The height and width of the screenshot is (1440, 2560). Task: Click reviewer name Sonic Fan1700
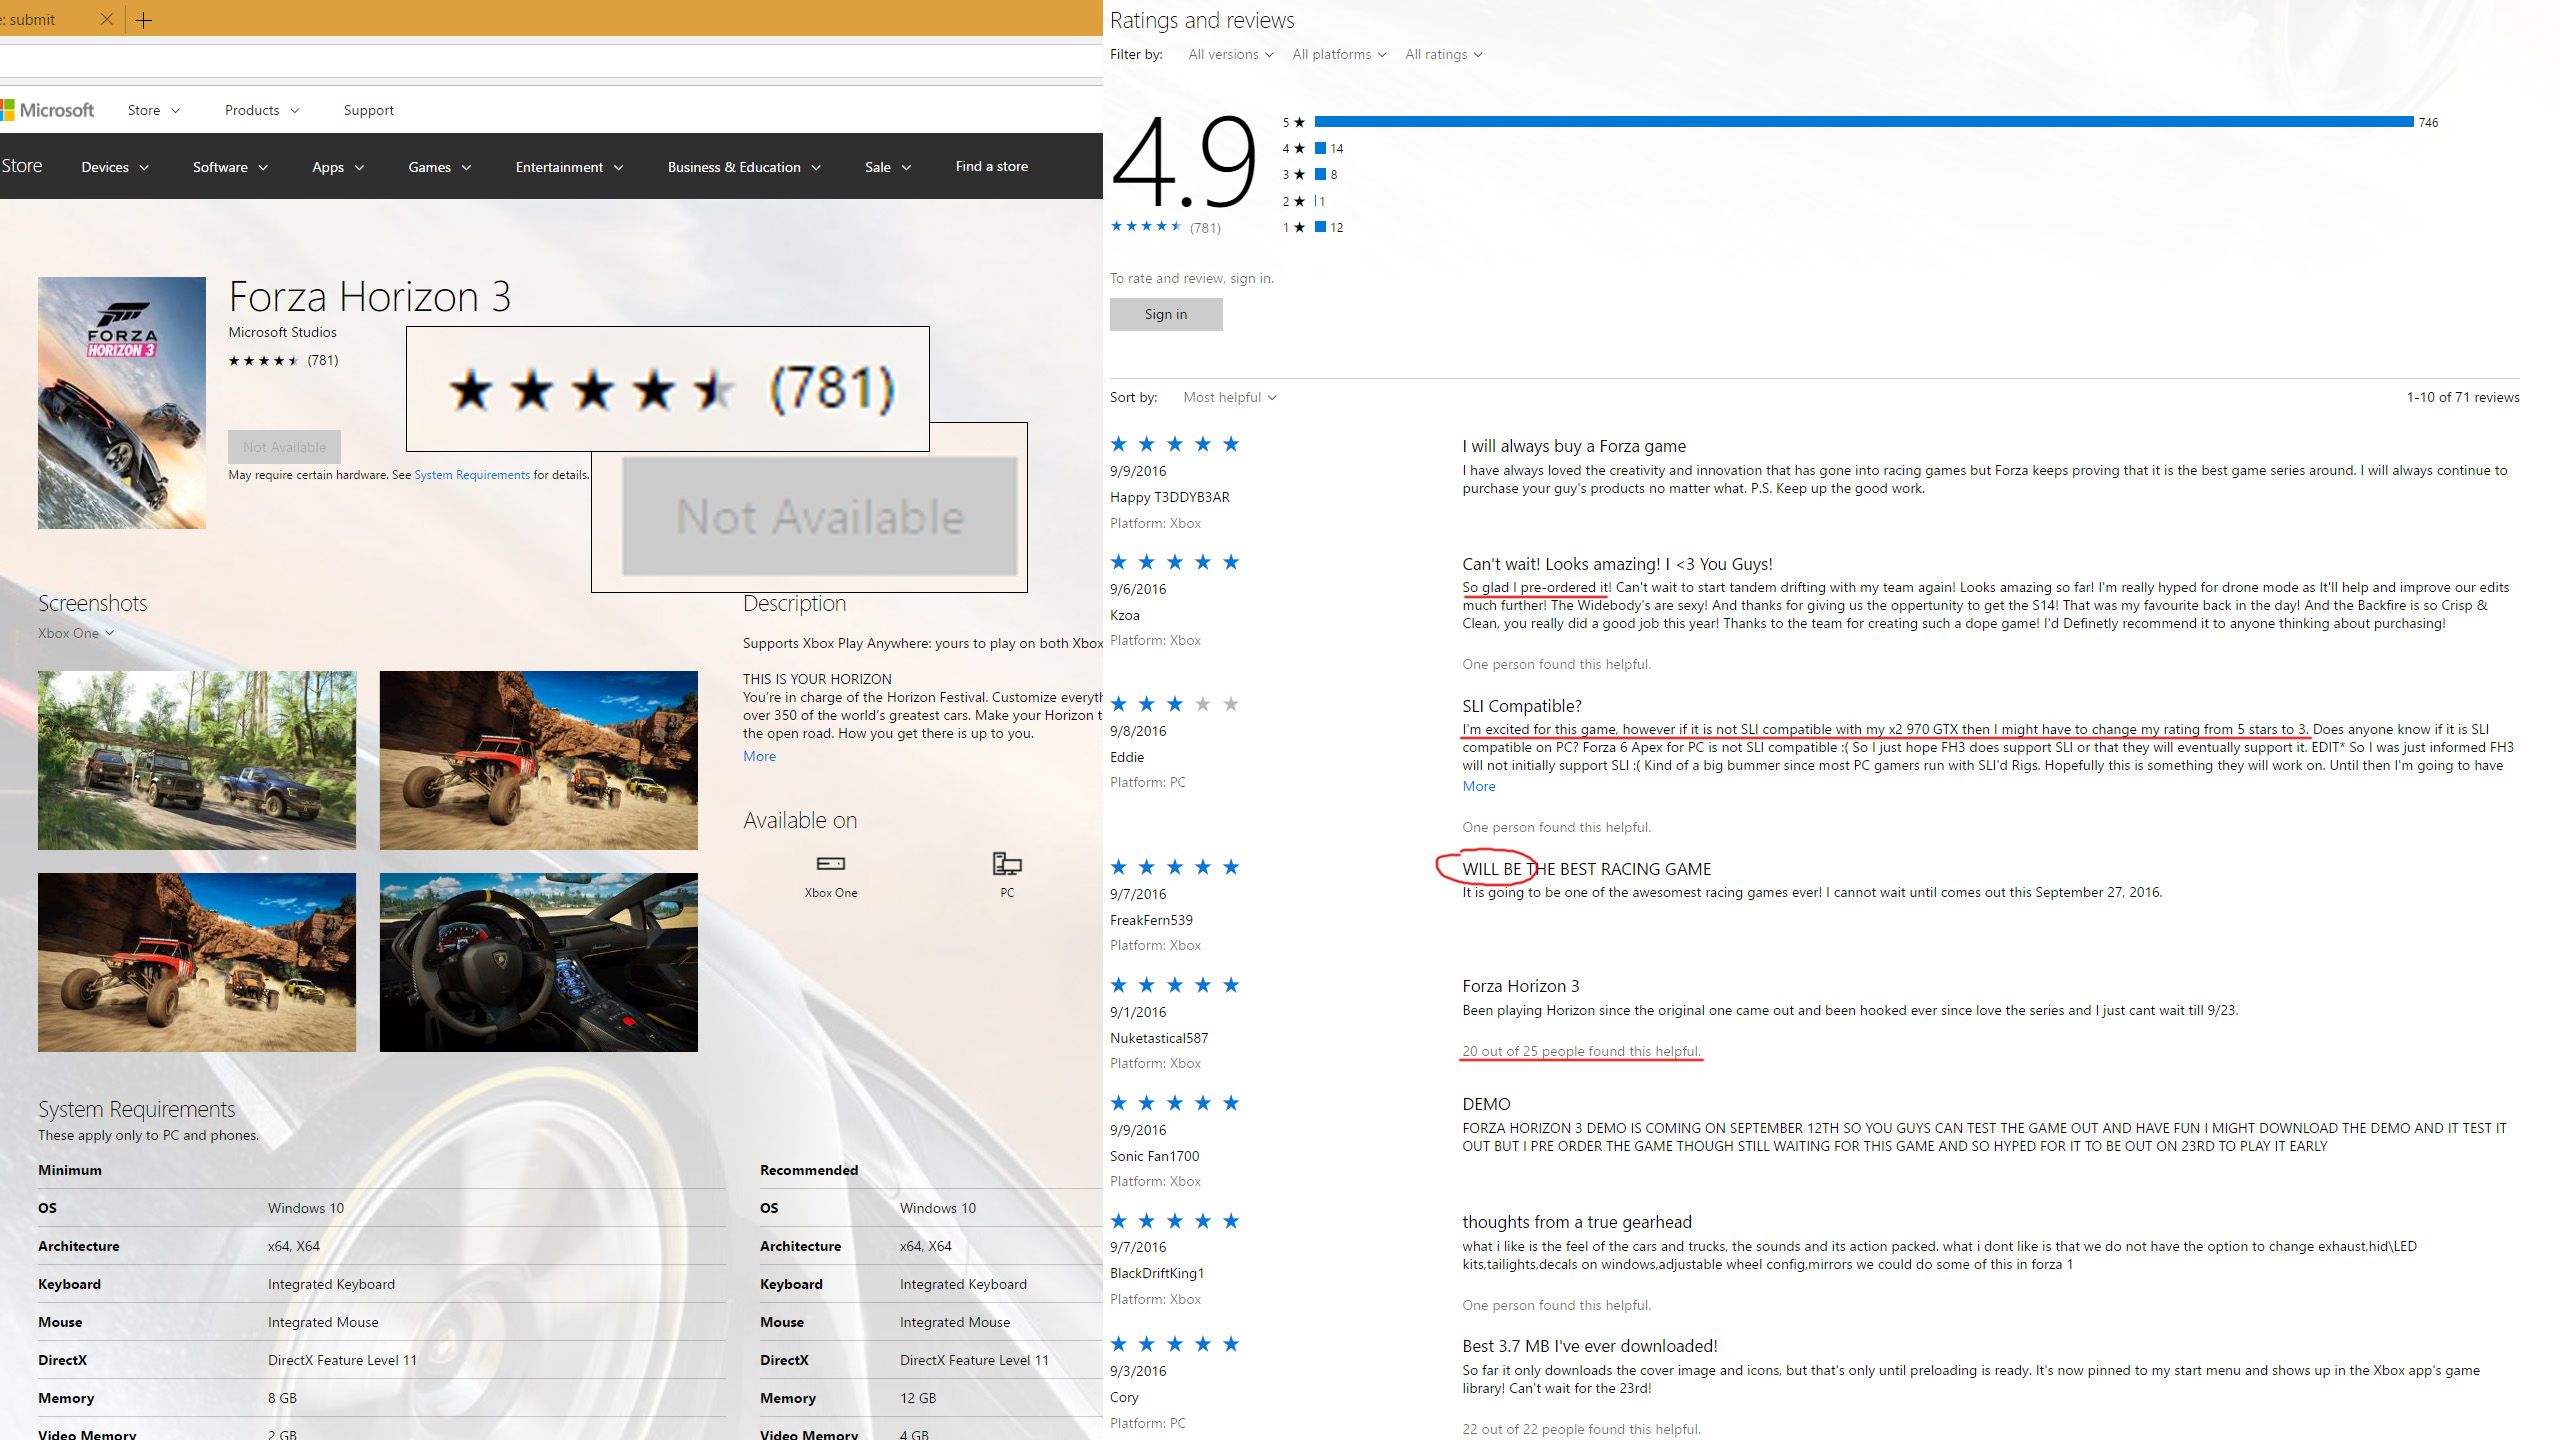1154,1156
